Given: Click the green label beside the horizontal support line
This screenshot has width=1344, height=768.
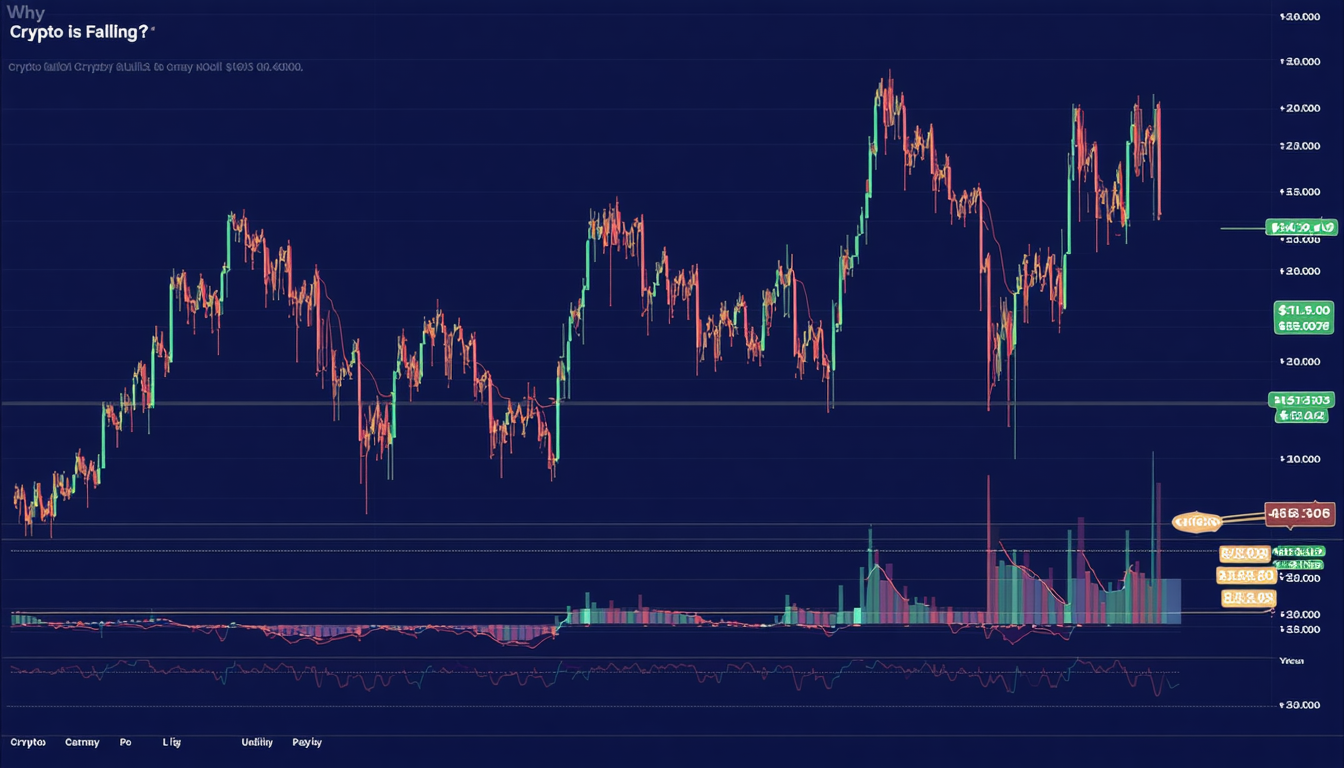Looking at the screenshot, I should pyautogui.click(x=1301, y=400).
